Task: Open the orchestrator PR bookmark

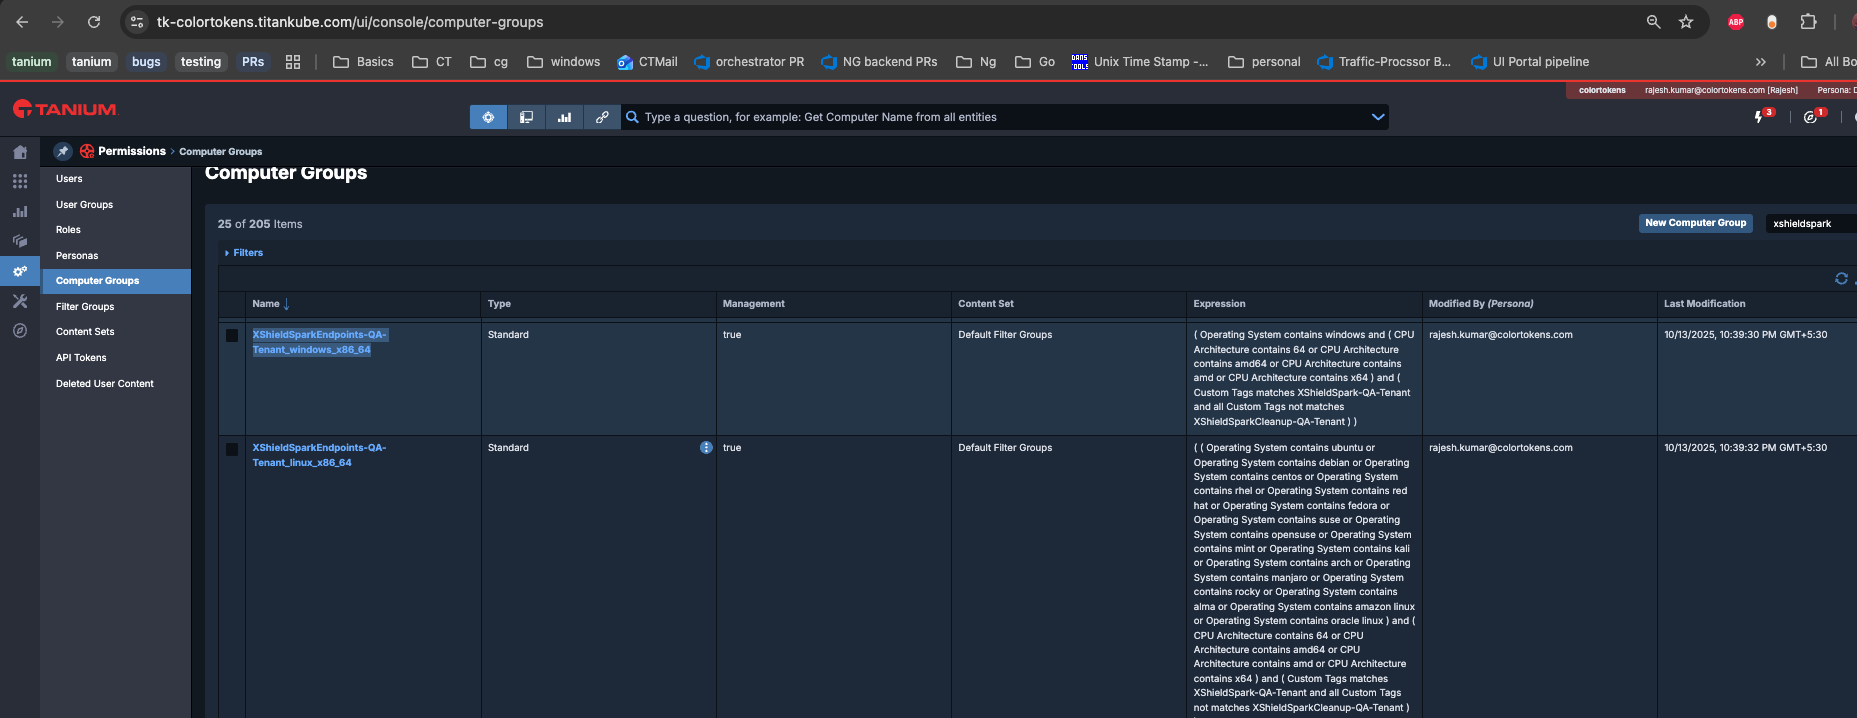Action: tap(748, 62)
